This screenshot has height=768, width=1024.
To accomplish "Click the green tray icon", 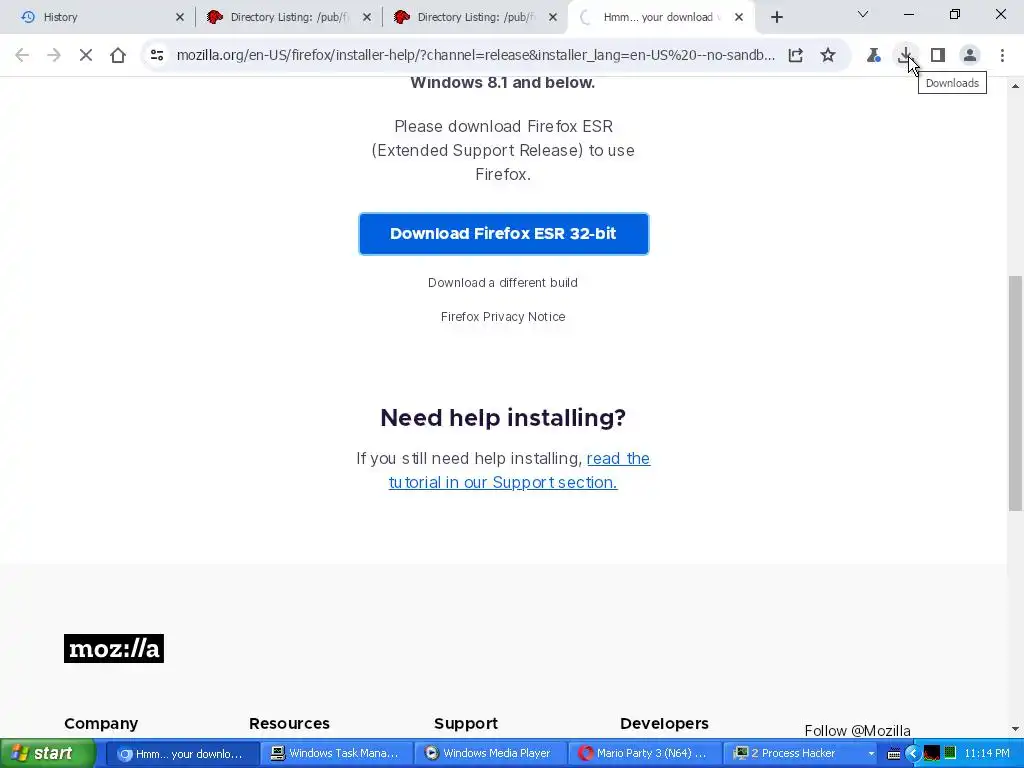I will (x=950, y=753).
